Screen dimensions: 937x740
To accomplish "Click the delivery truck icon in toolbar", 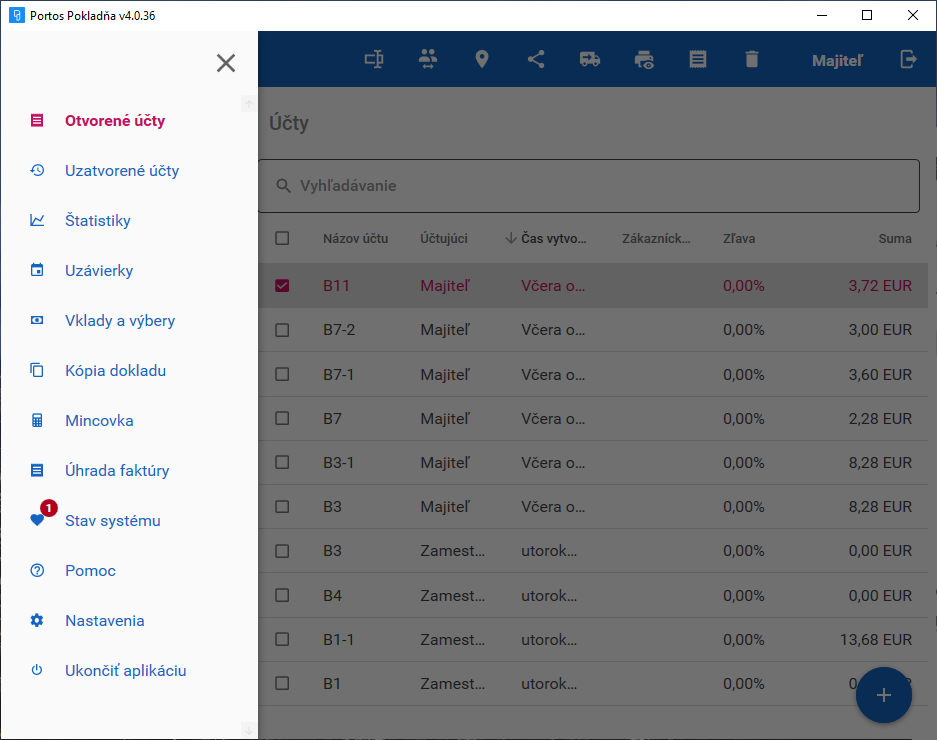I will [590, 59].
